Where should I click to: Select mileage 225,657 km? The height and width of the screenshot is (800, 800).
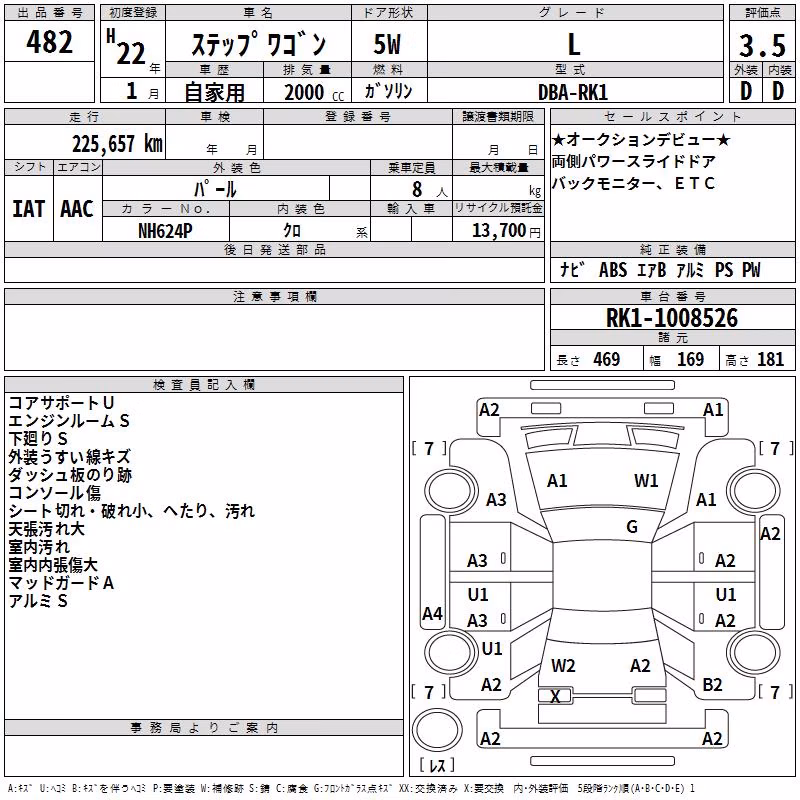[x=117, y=144]
